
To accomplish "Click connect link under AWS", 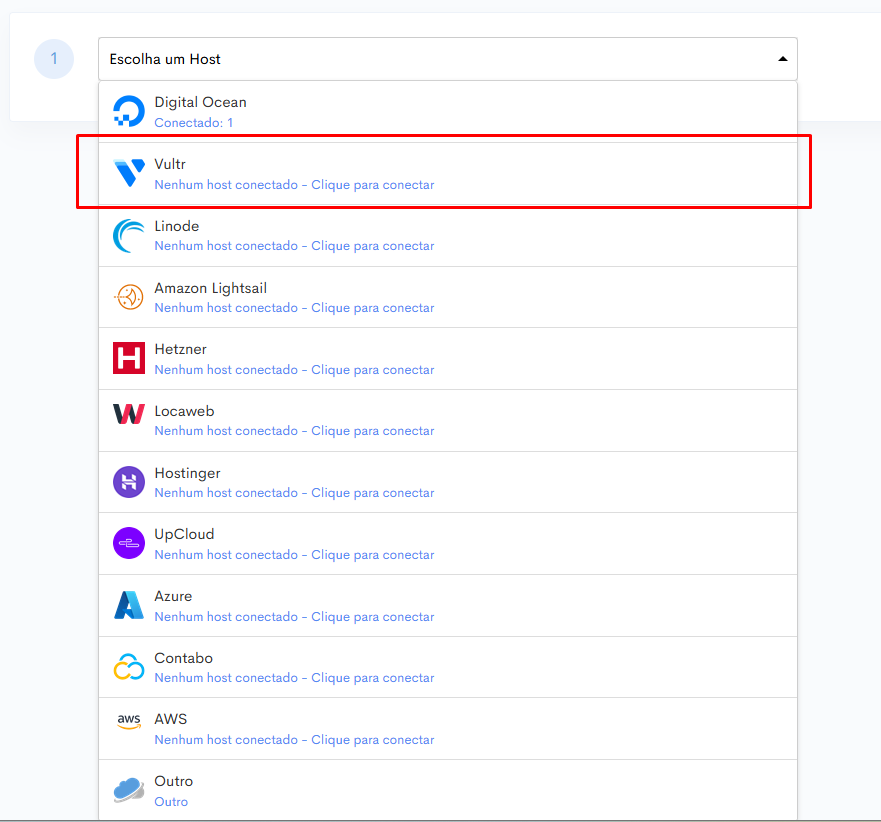I will pos(294,739).
